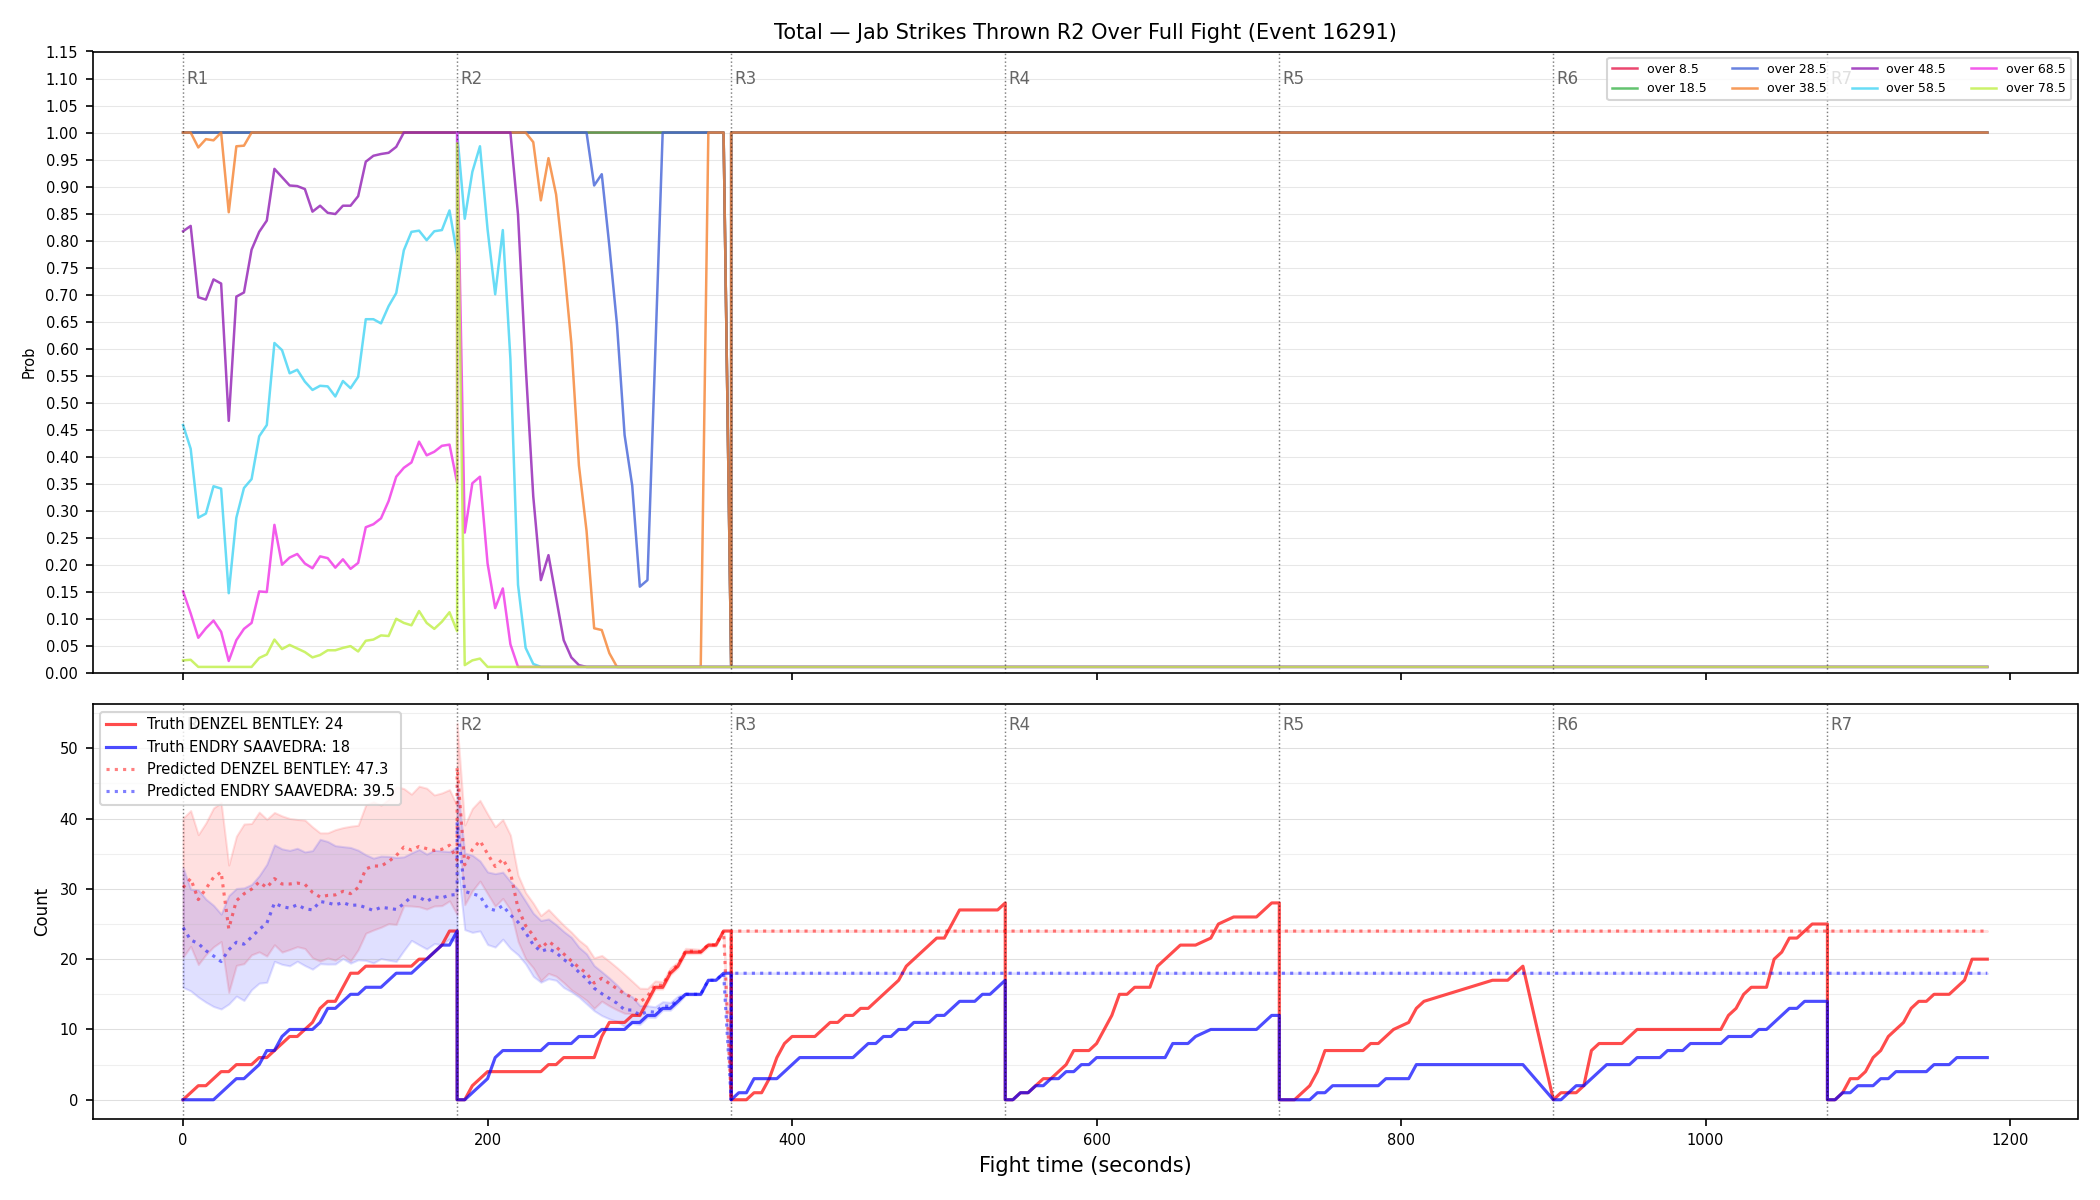Click the cyan line sample for over 58.5
The height and width of the screenshot is (1200, 2100).
tap(1865, 88)
